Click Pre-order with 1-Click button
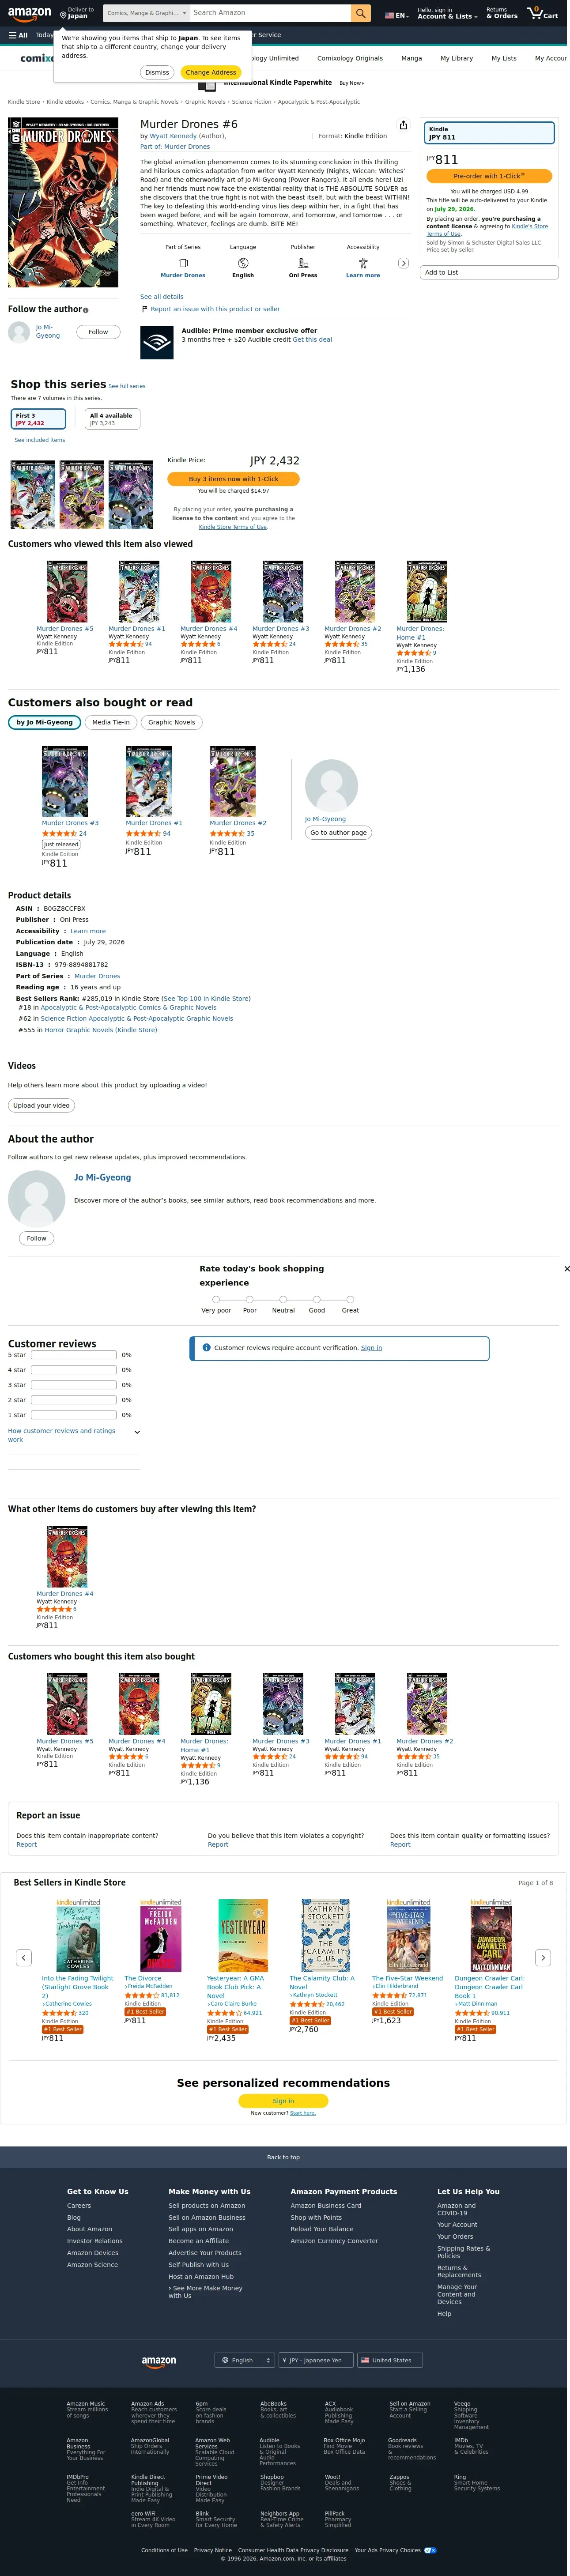This screenshot has height=2576, width=570. coord(489,176)
